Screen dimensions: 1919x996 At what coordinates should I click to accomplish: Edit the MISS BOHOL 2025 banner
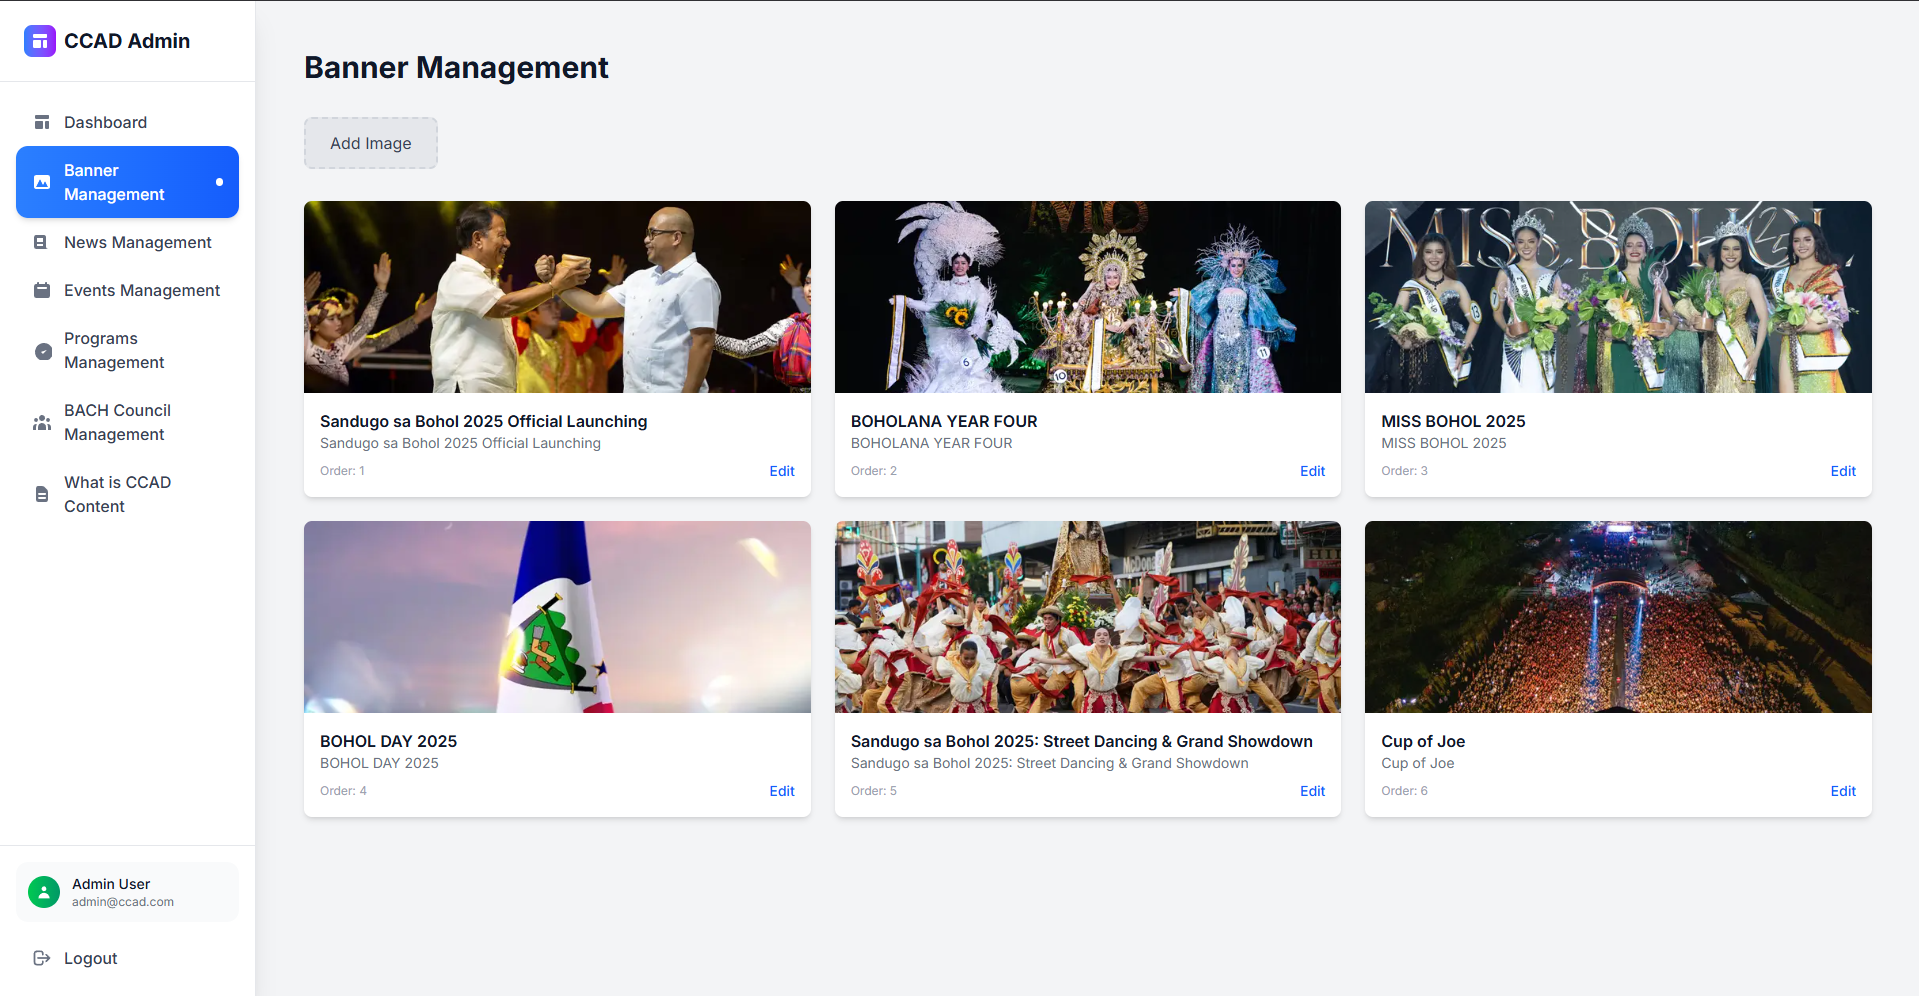pos(1842,471)
